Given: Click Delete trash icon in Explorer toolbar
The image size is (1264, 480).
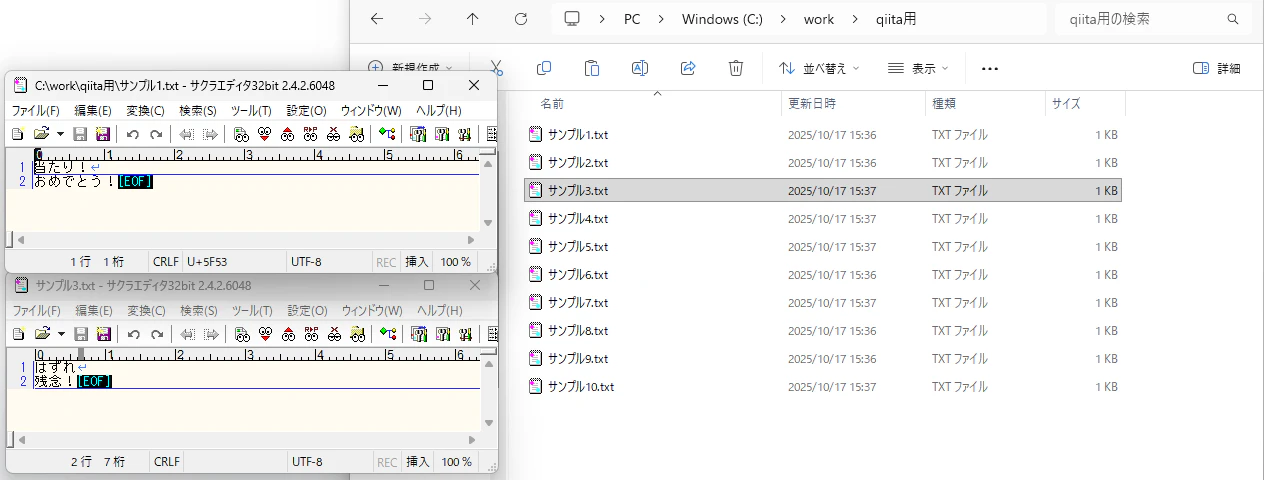Looking at the screenshot, I should [736, 68].
